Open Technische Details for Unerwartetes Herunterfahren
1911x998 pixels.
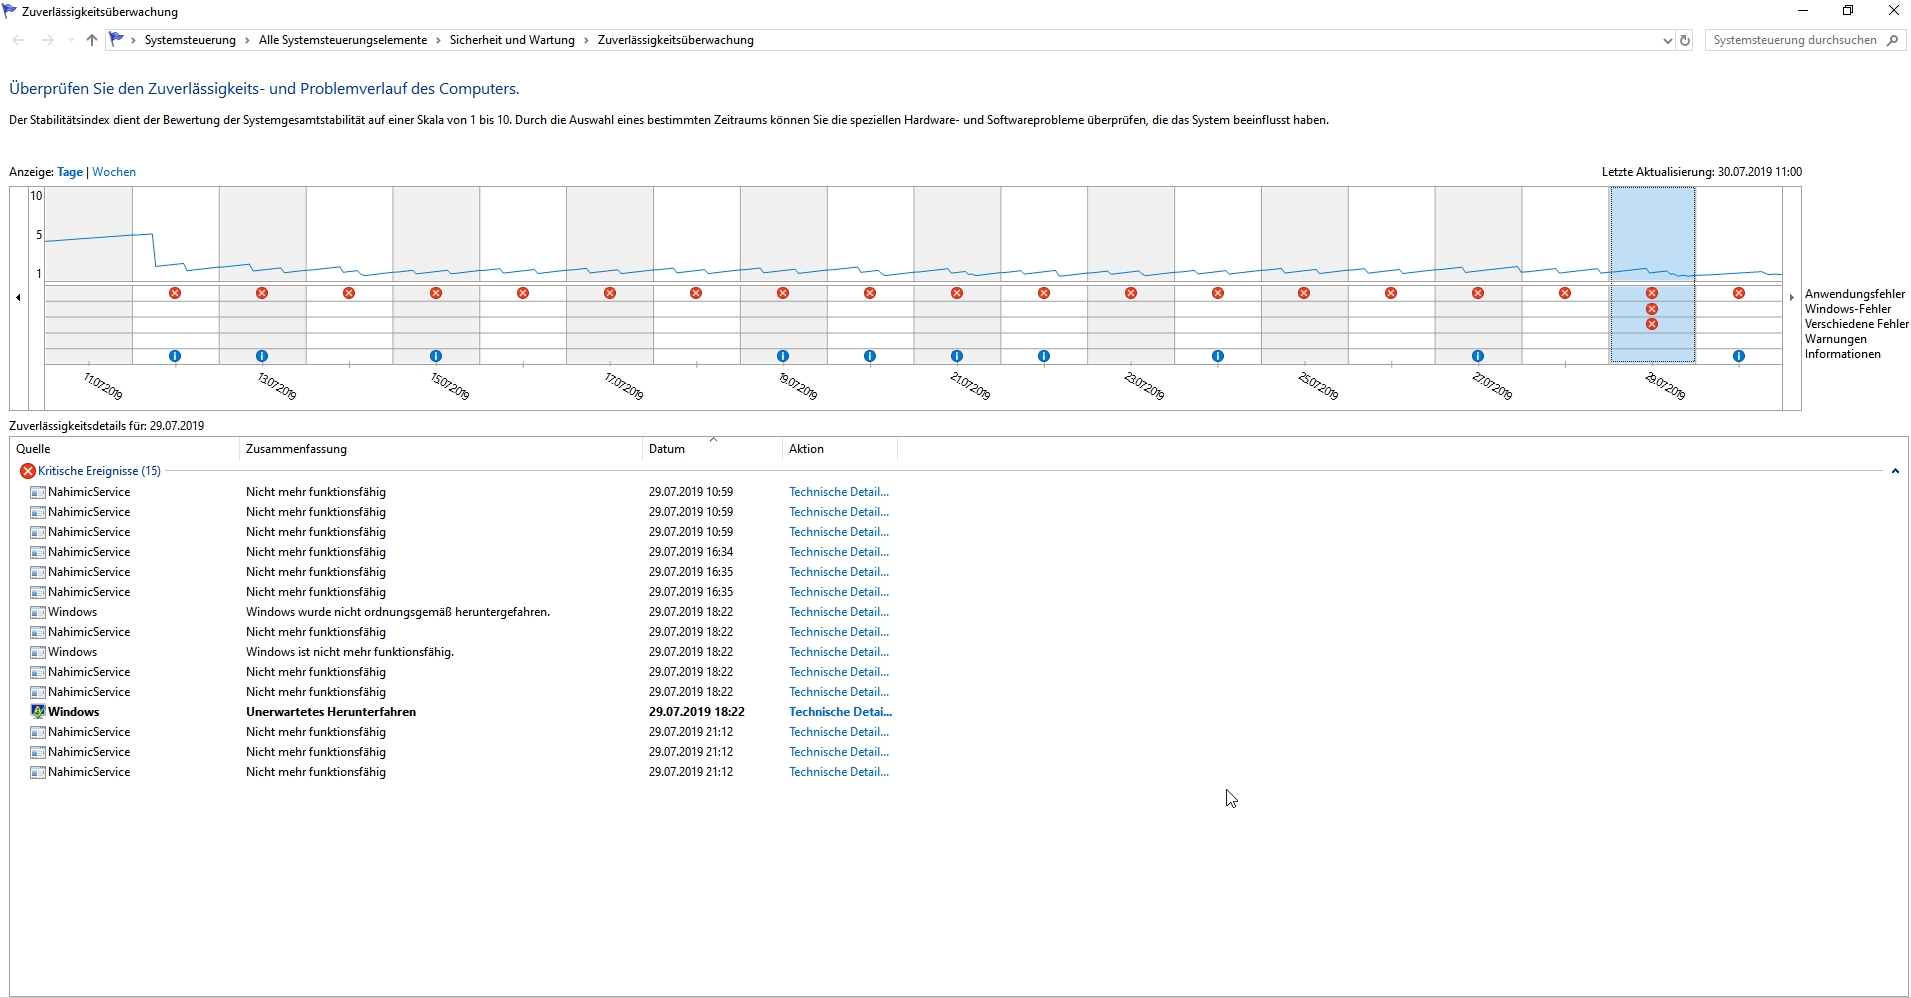tap(840, 712)
